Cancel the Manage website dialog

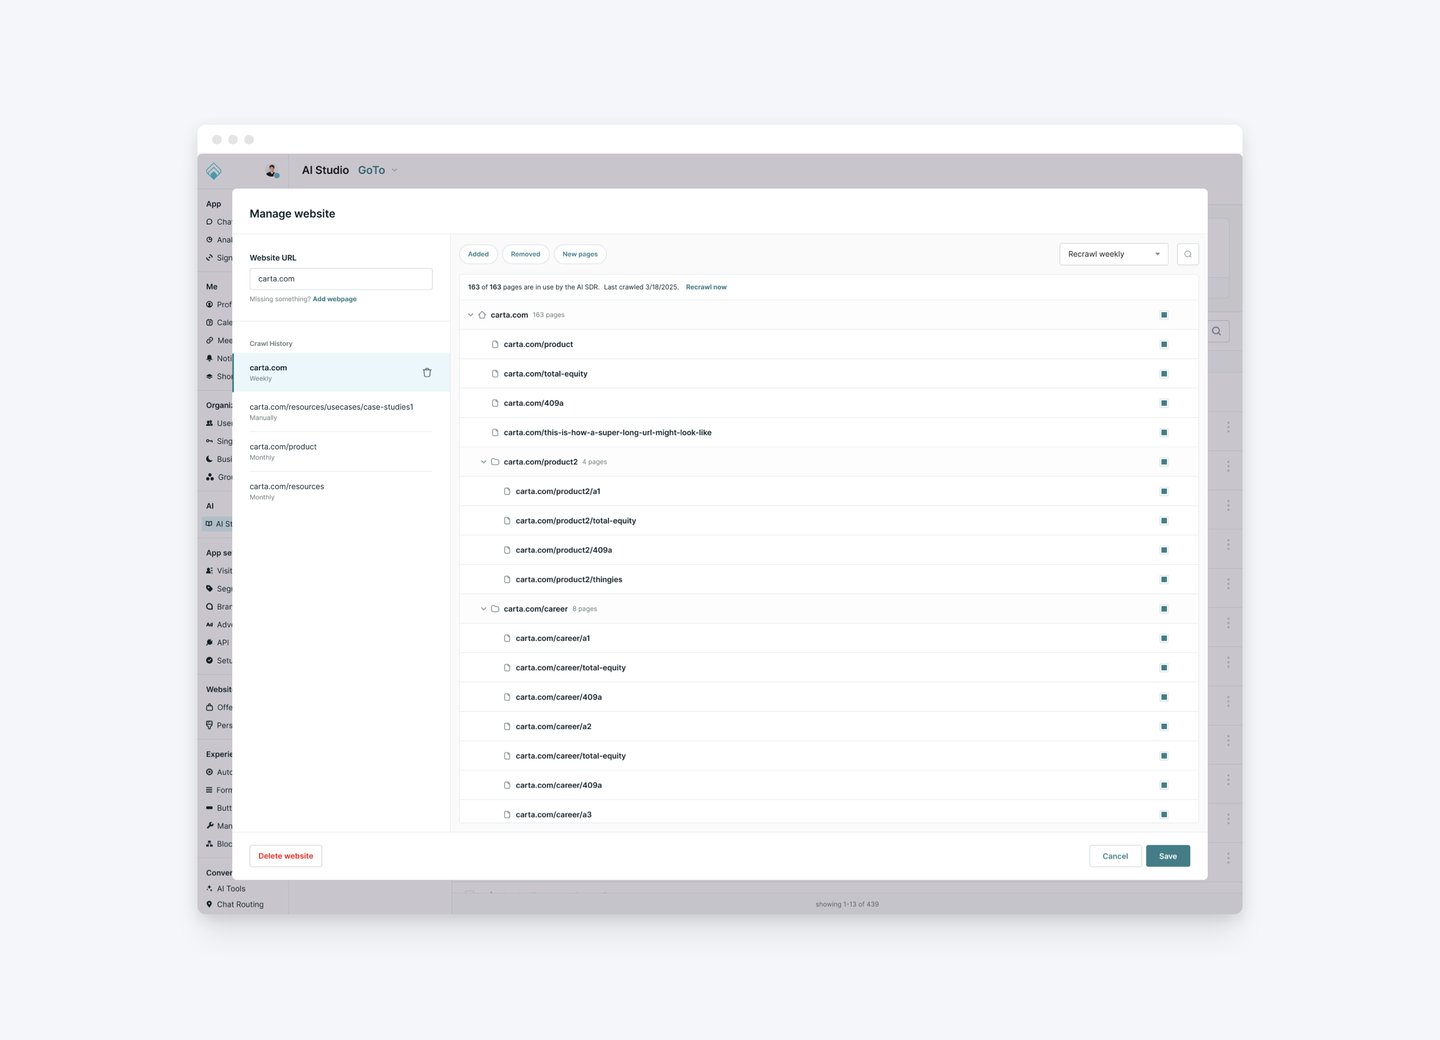1115,856
